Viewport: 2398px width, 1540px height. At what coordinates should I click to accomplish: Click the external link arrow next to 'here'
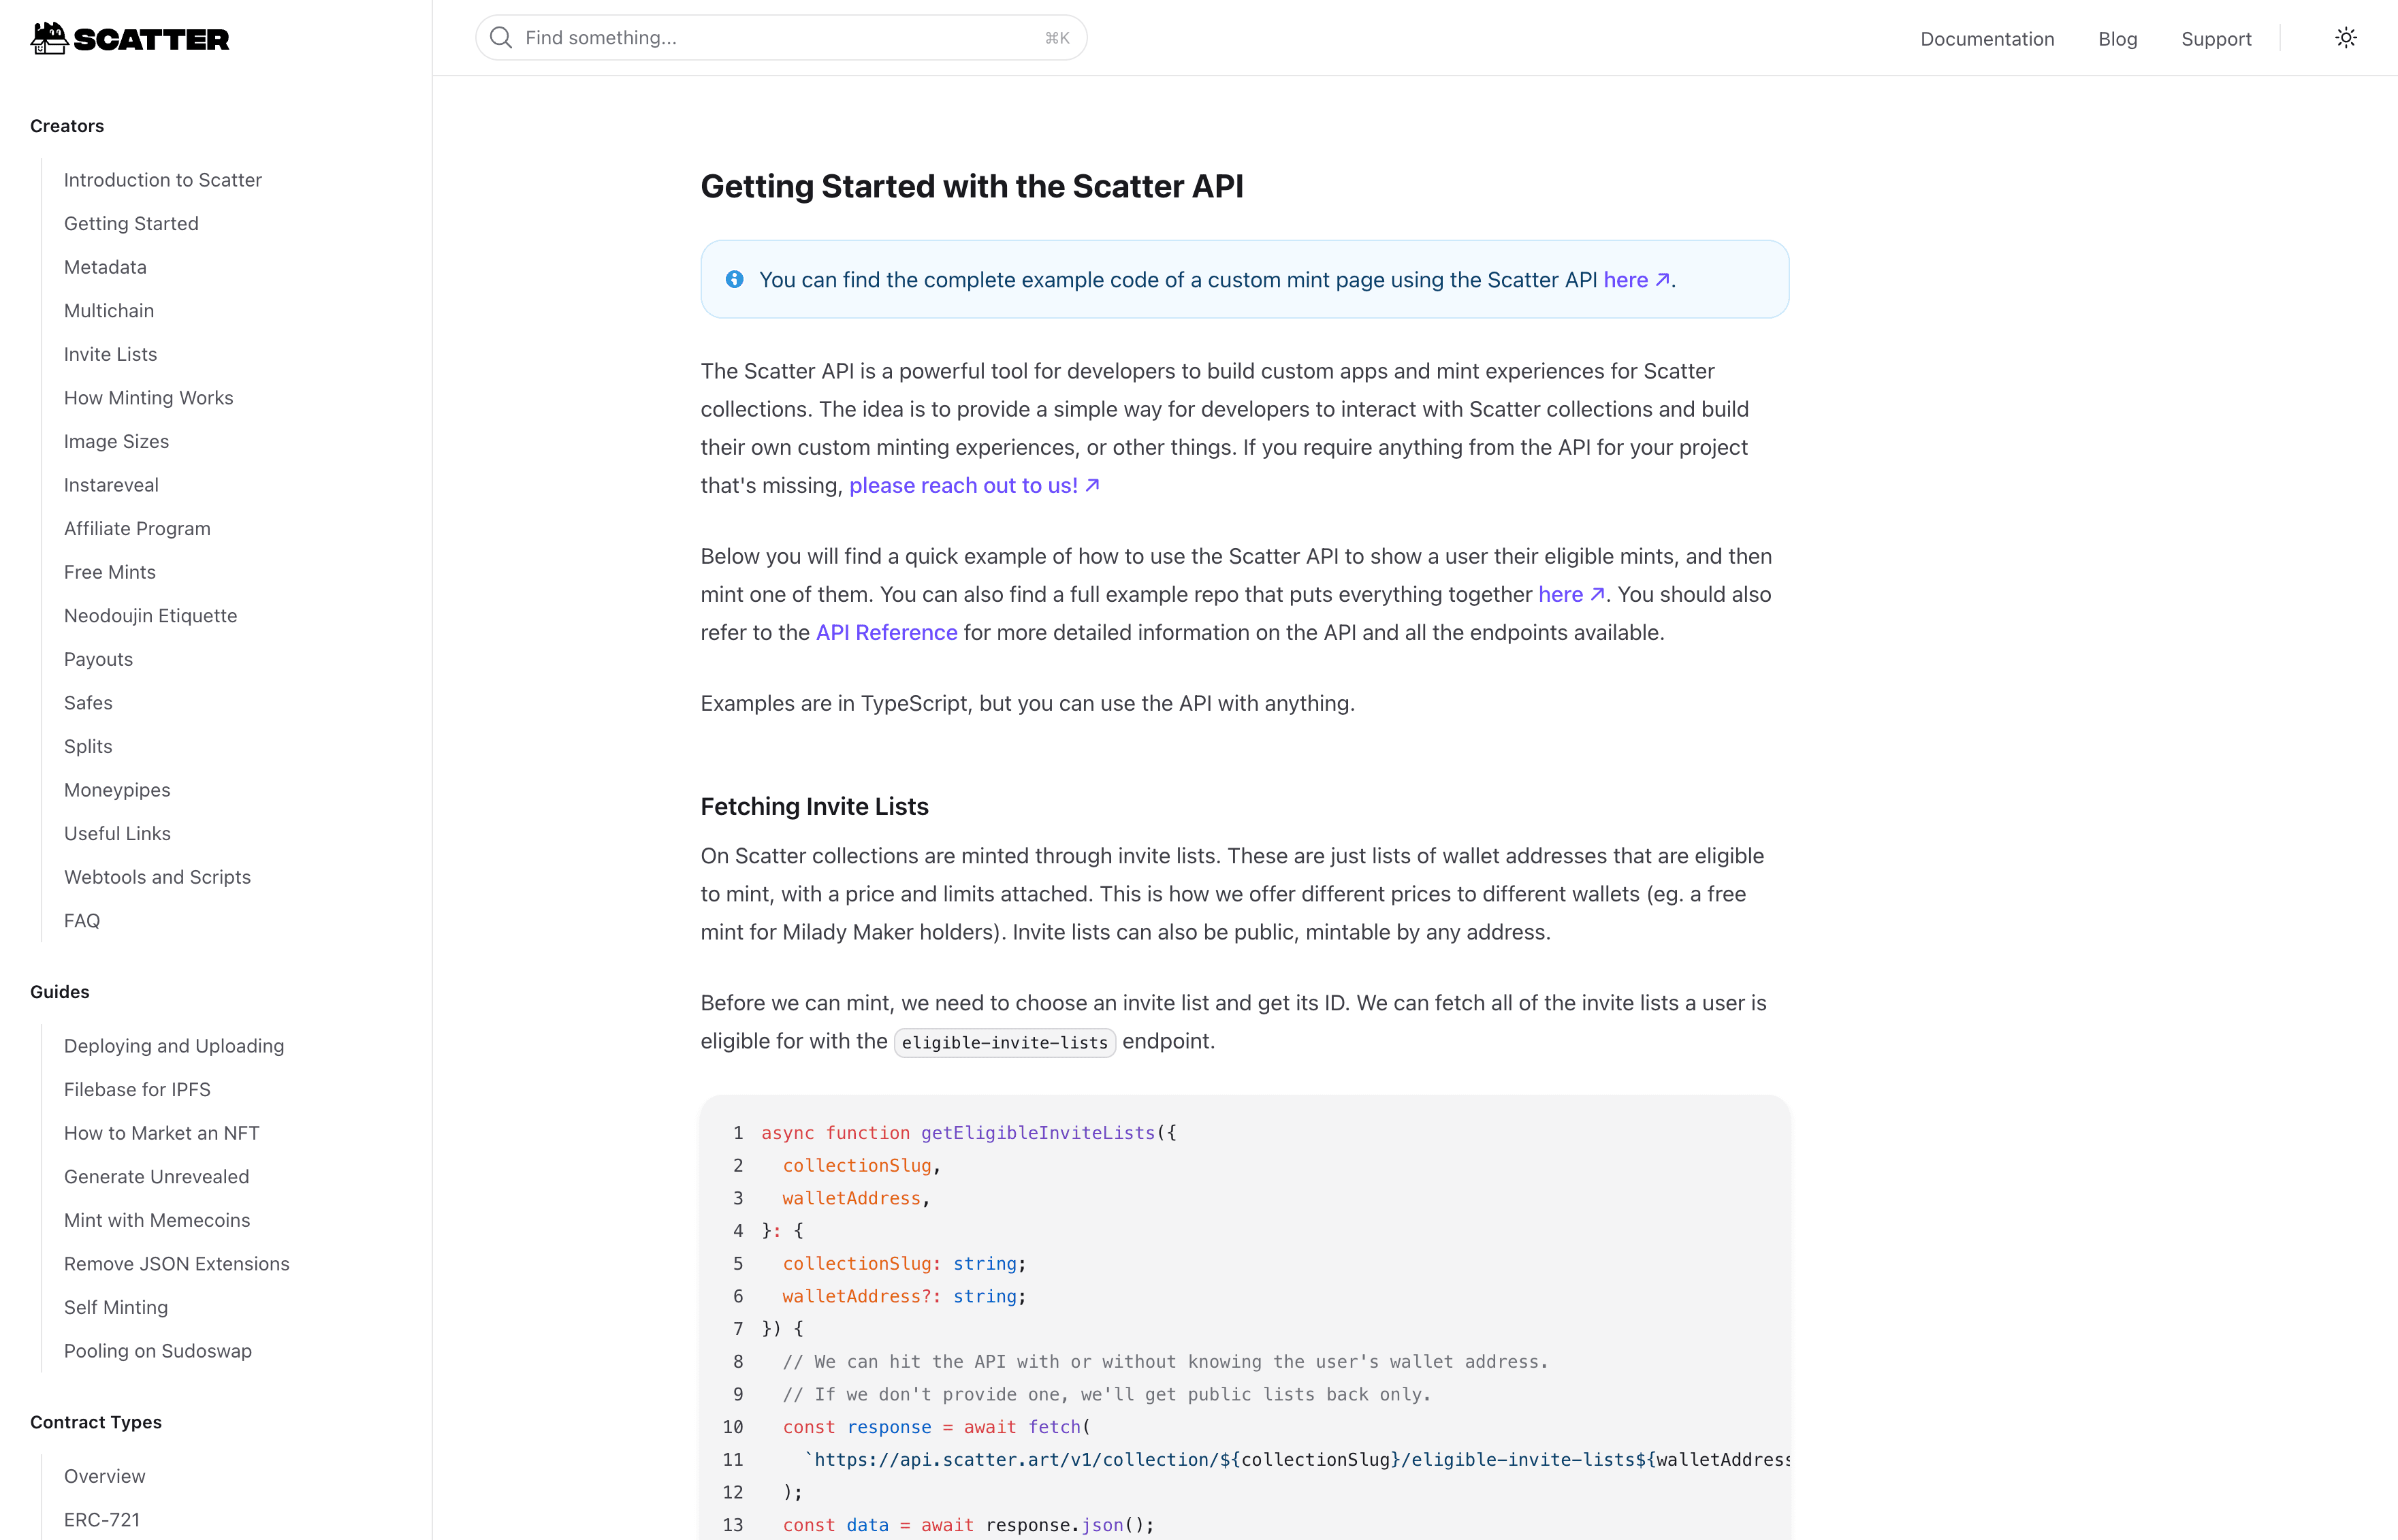[x=1662, y=280]
